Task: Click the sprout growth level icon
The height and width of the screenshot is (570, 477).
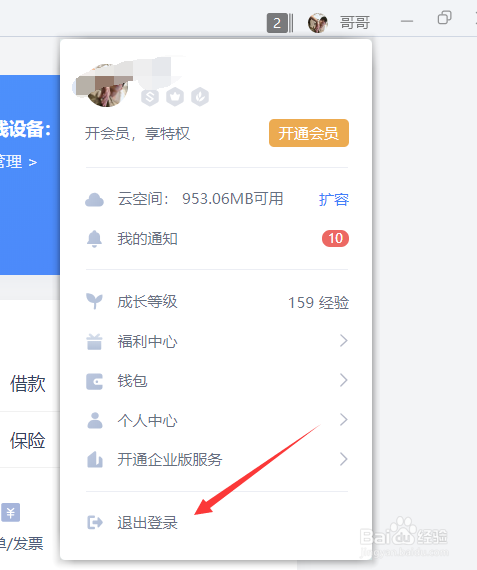Action: 94,301
